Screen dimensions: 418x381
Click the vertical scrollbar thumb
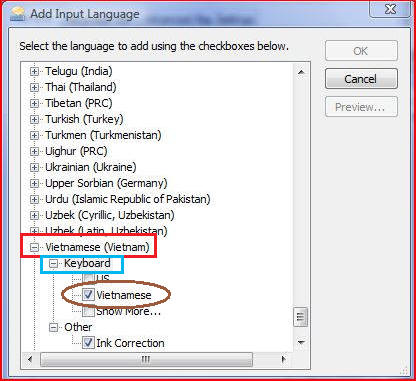coord(301,317)
